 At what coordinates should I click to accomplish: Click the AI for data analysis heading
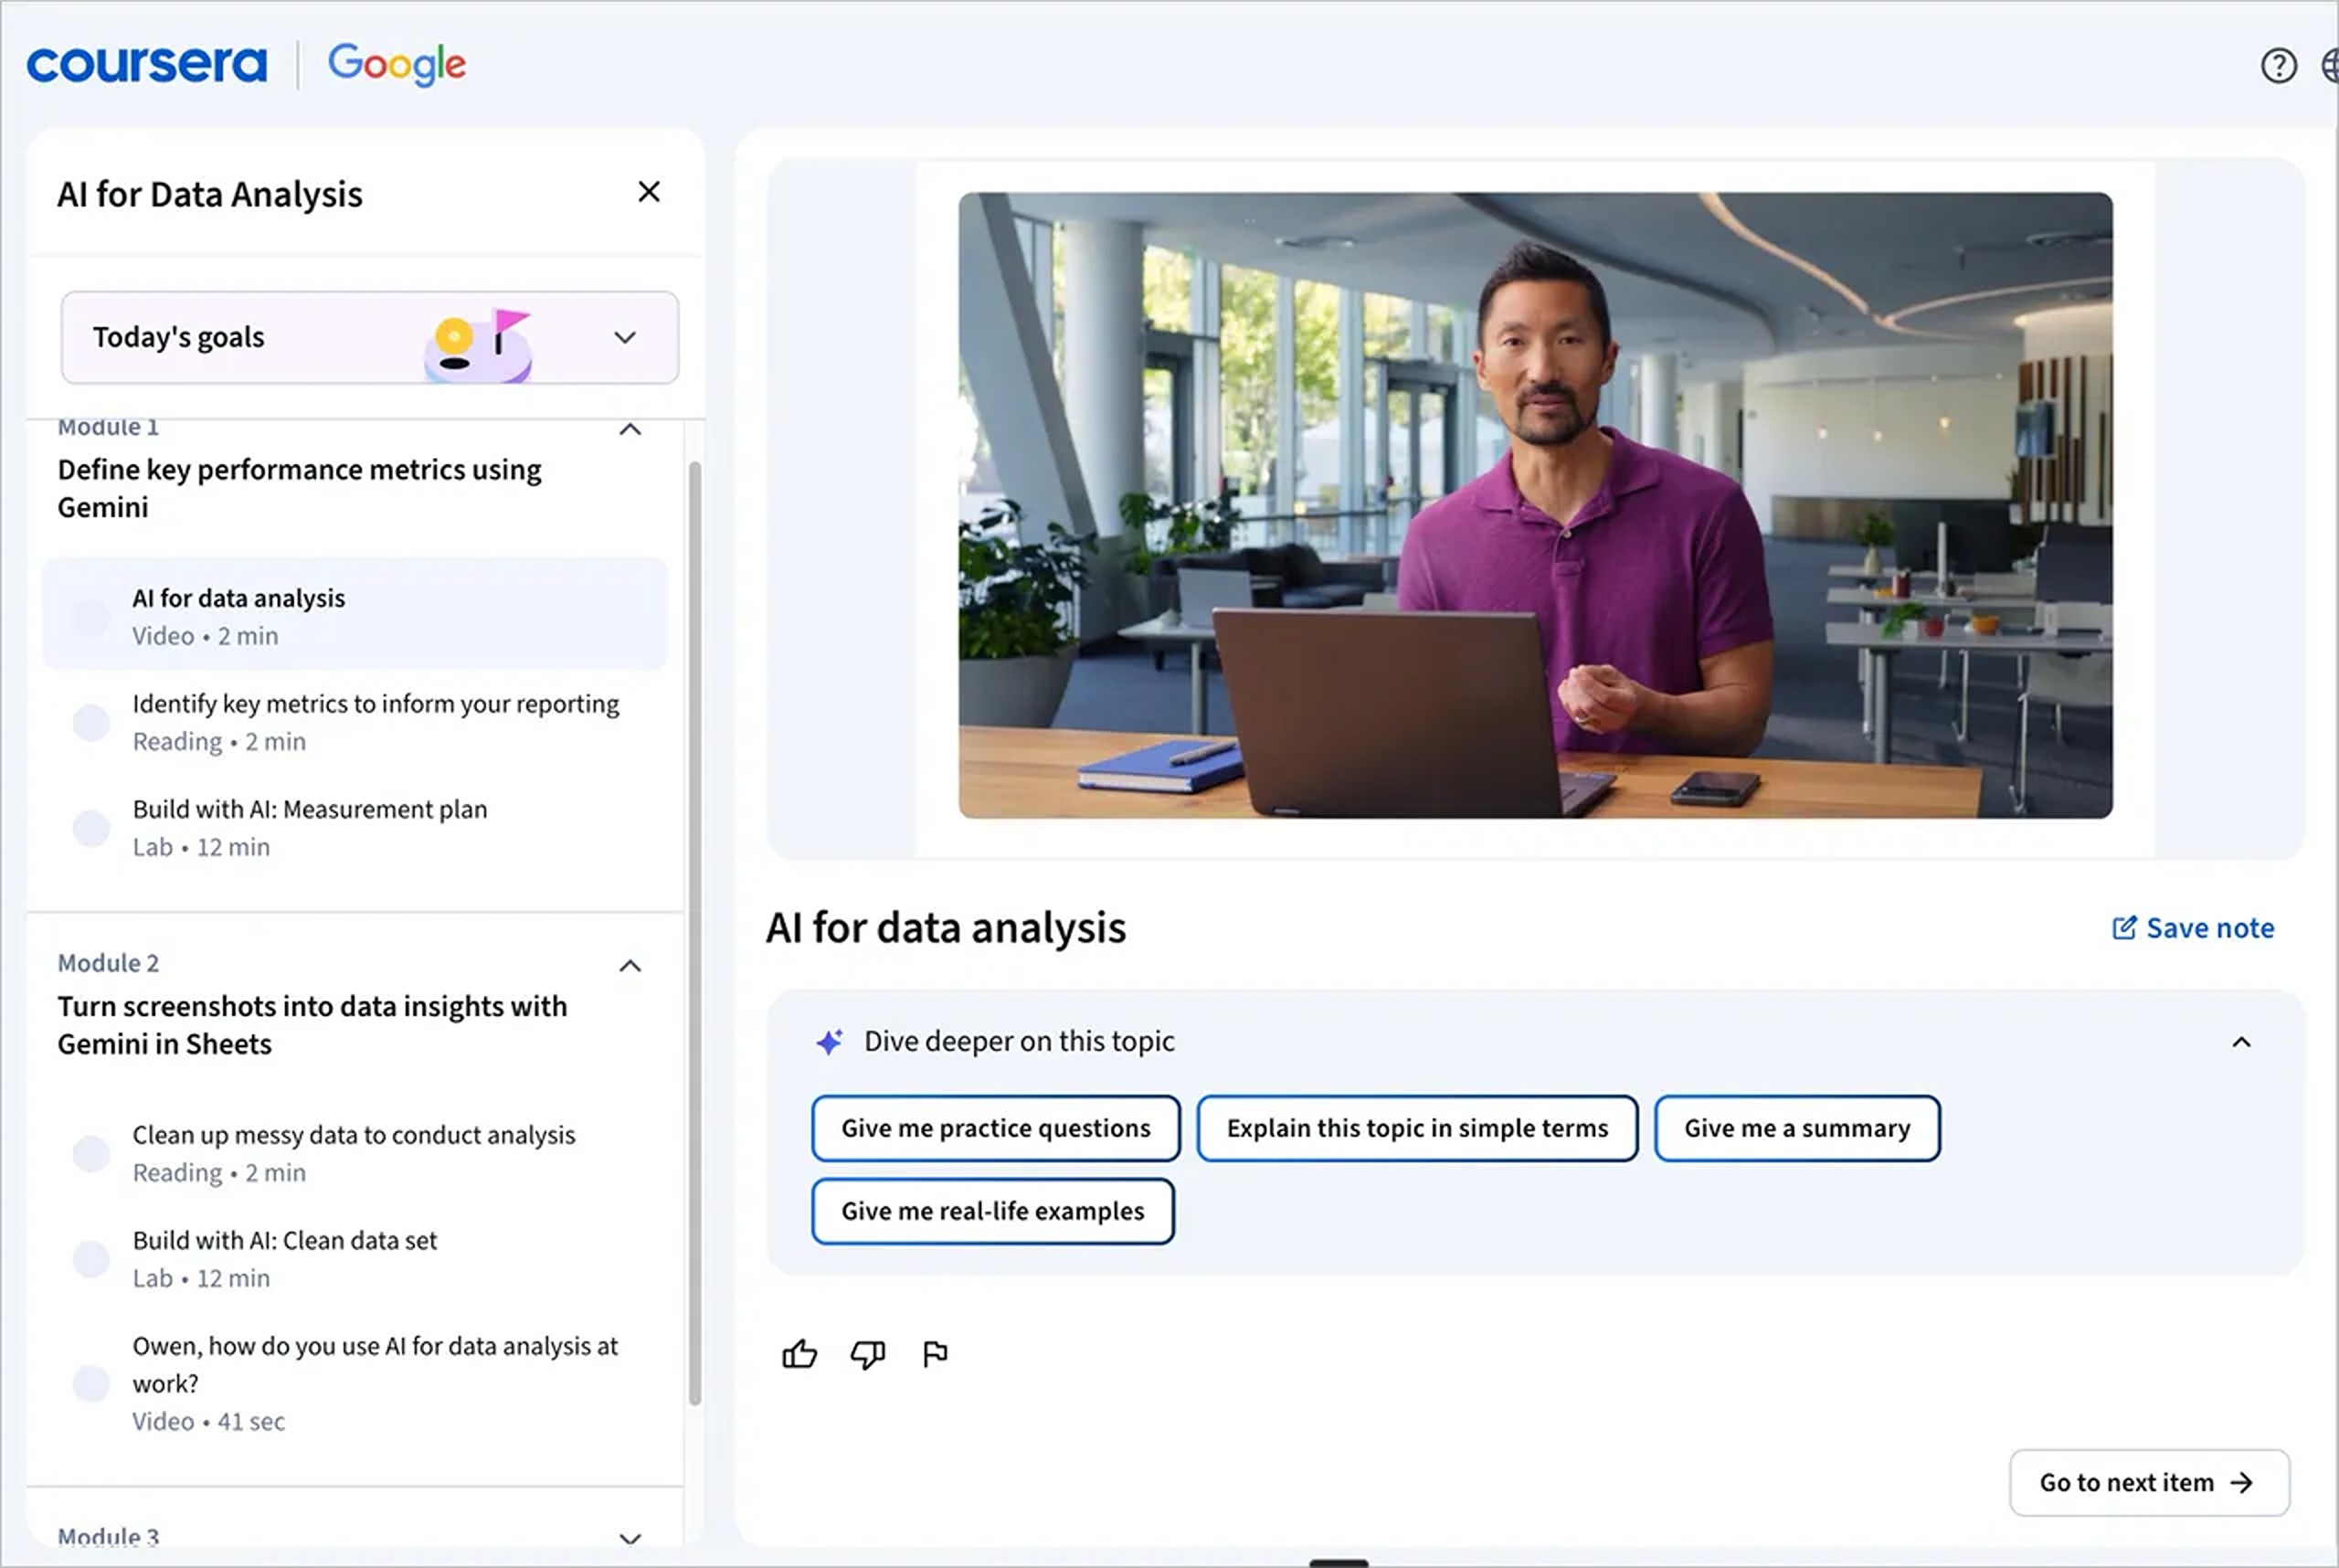coord(946,928)
